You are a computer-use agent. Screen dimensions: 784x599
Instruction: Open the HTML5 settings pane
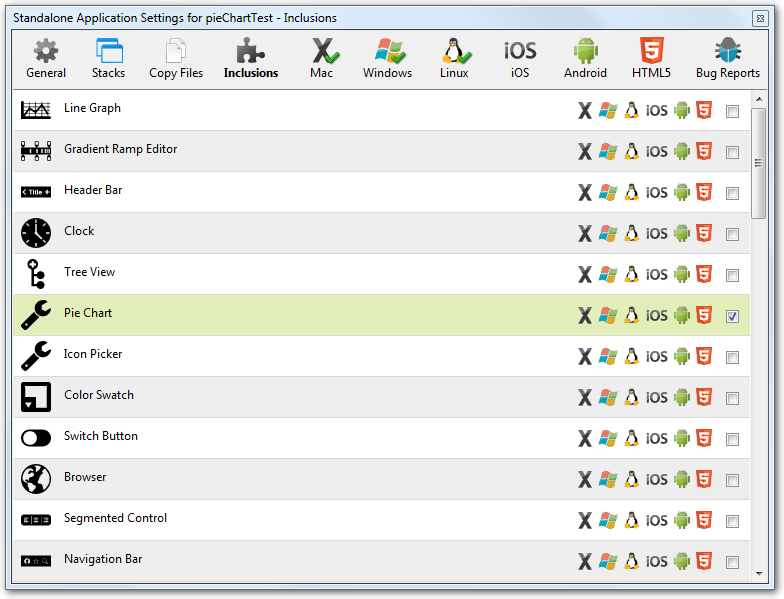[651, 58]
